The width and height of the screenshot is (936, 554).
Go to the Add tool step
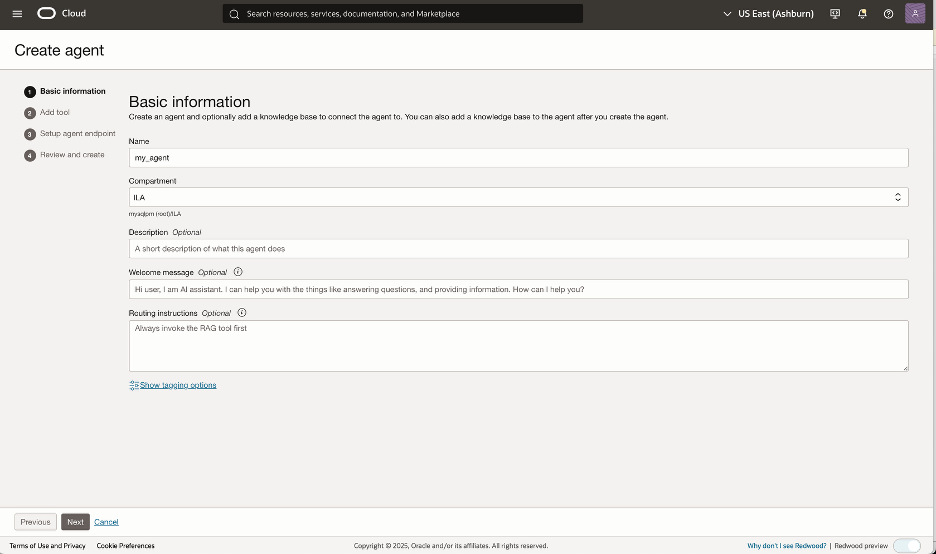click(55, 112)
